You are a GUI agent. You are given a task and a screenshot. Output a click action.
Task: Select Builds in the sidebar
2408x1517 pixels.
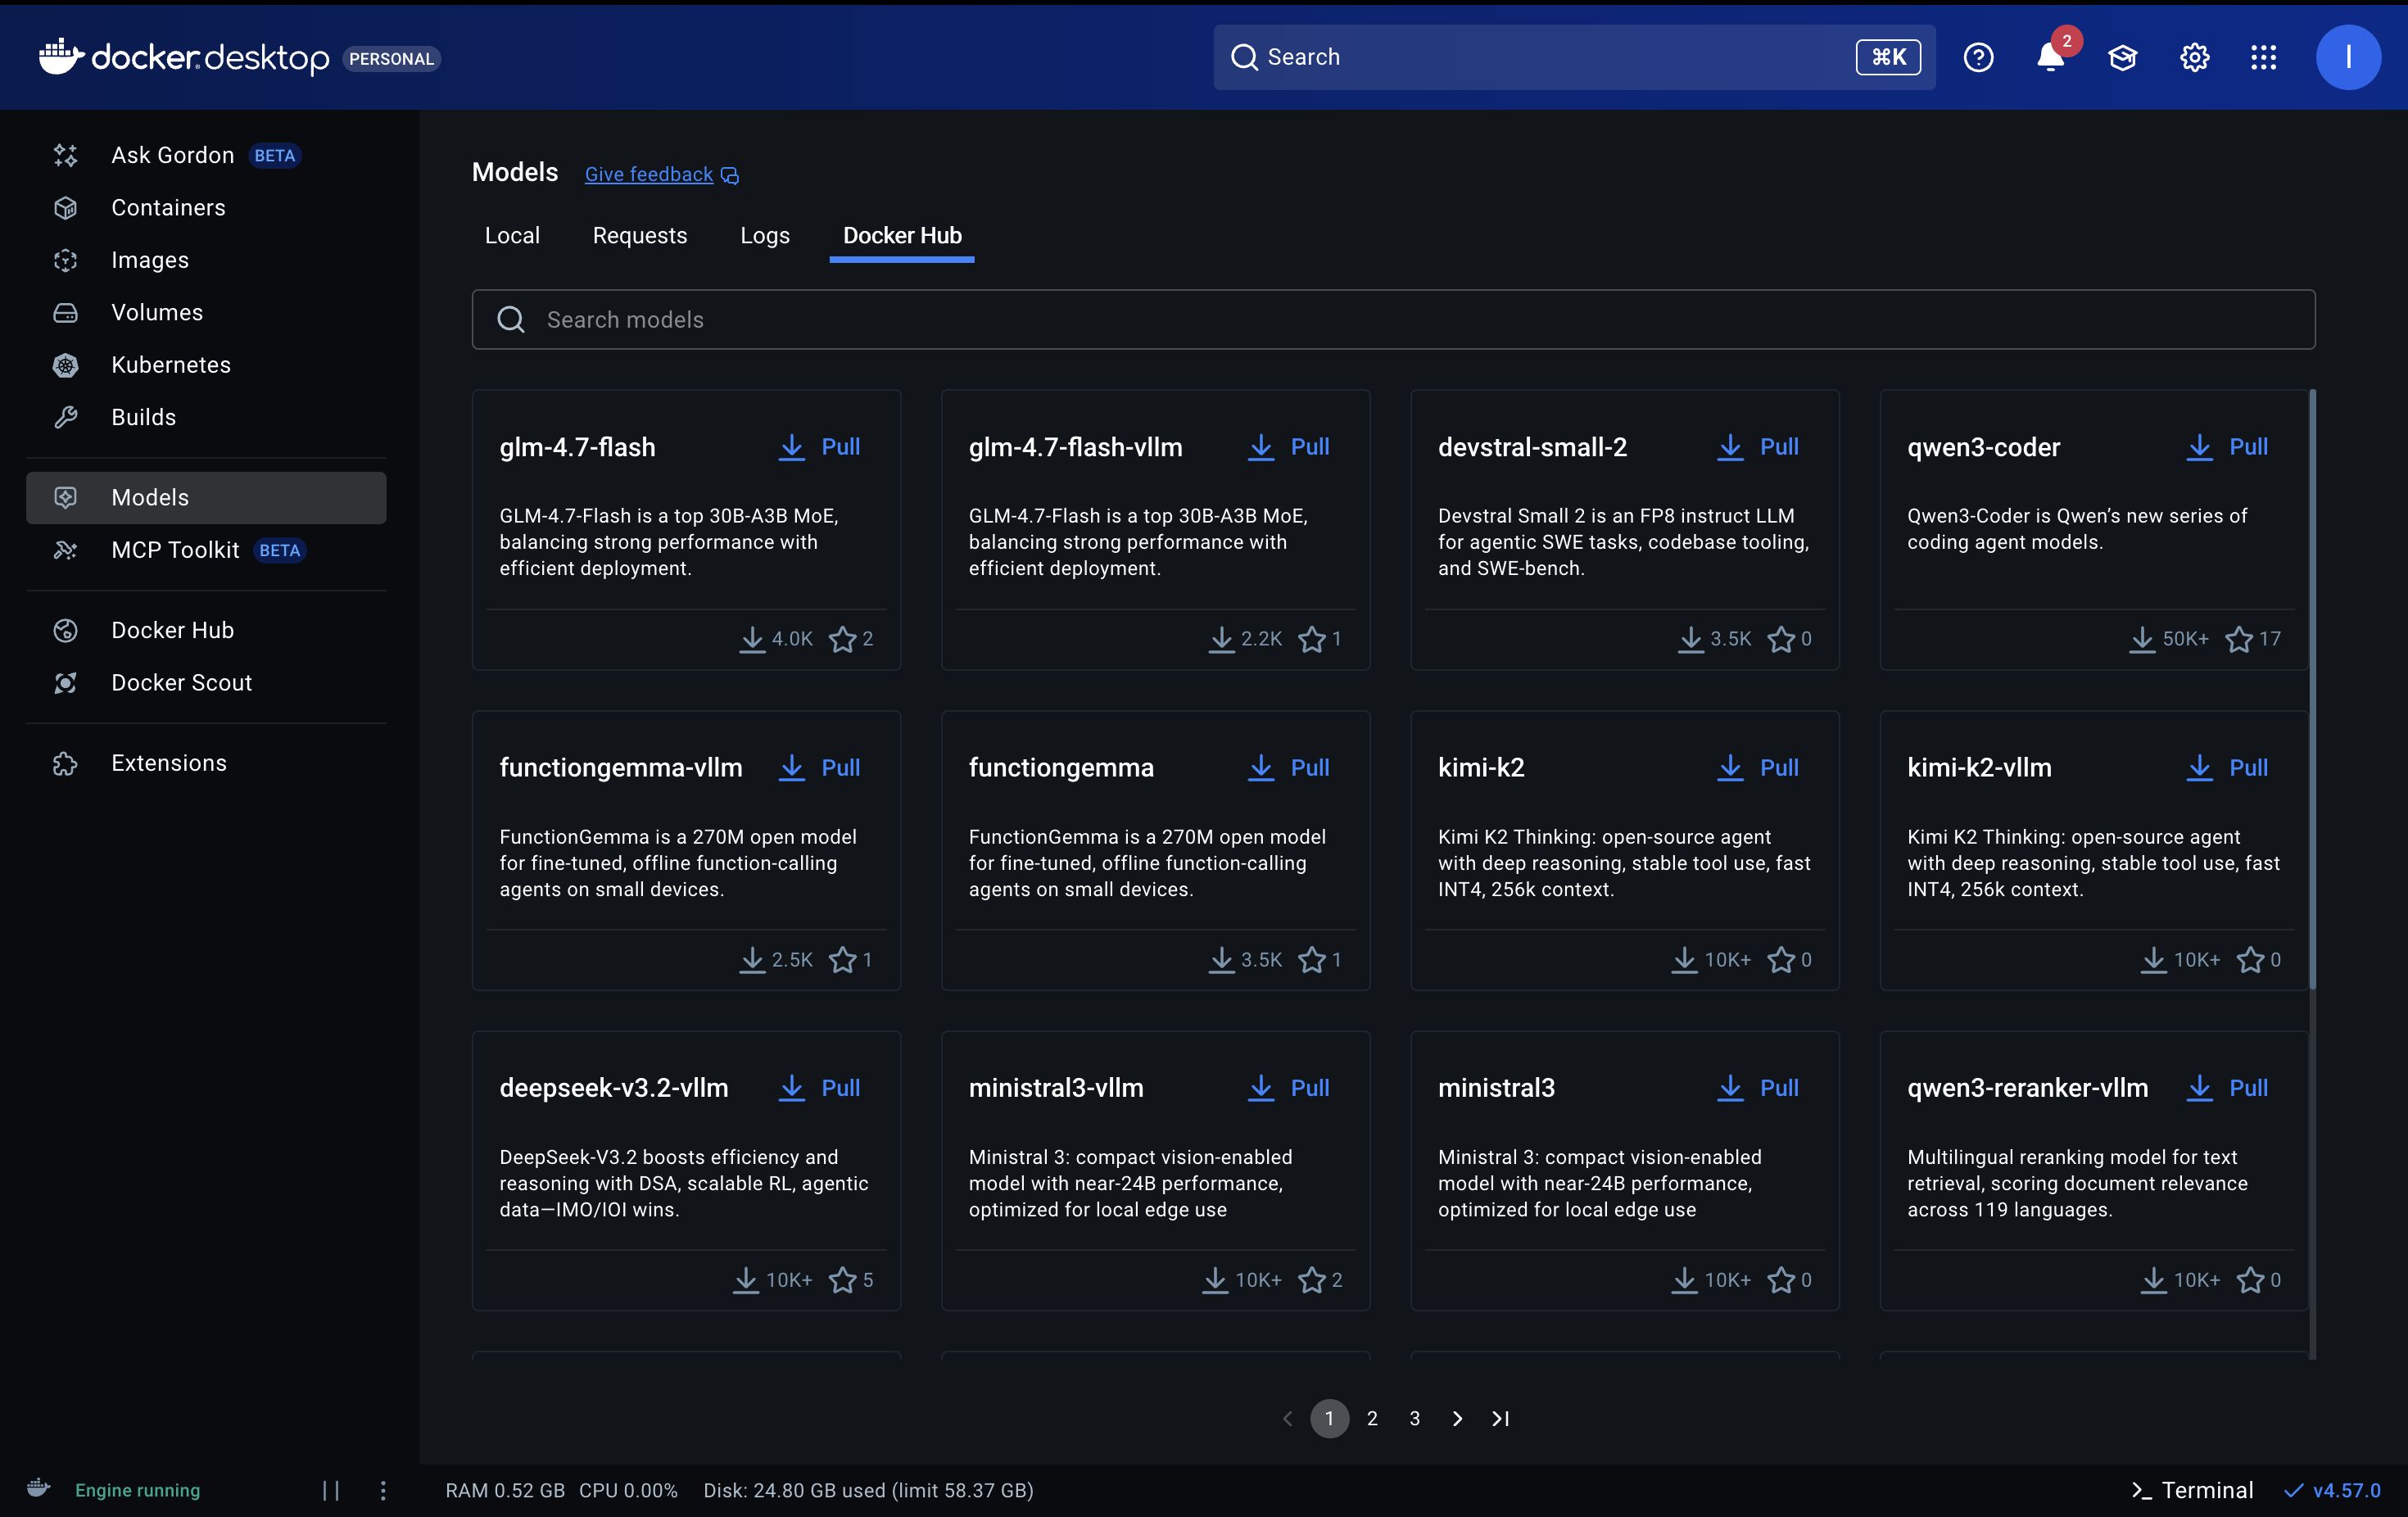tap(143, 417)
